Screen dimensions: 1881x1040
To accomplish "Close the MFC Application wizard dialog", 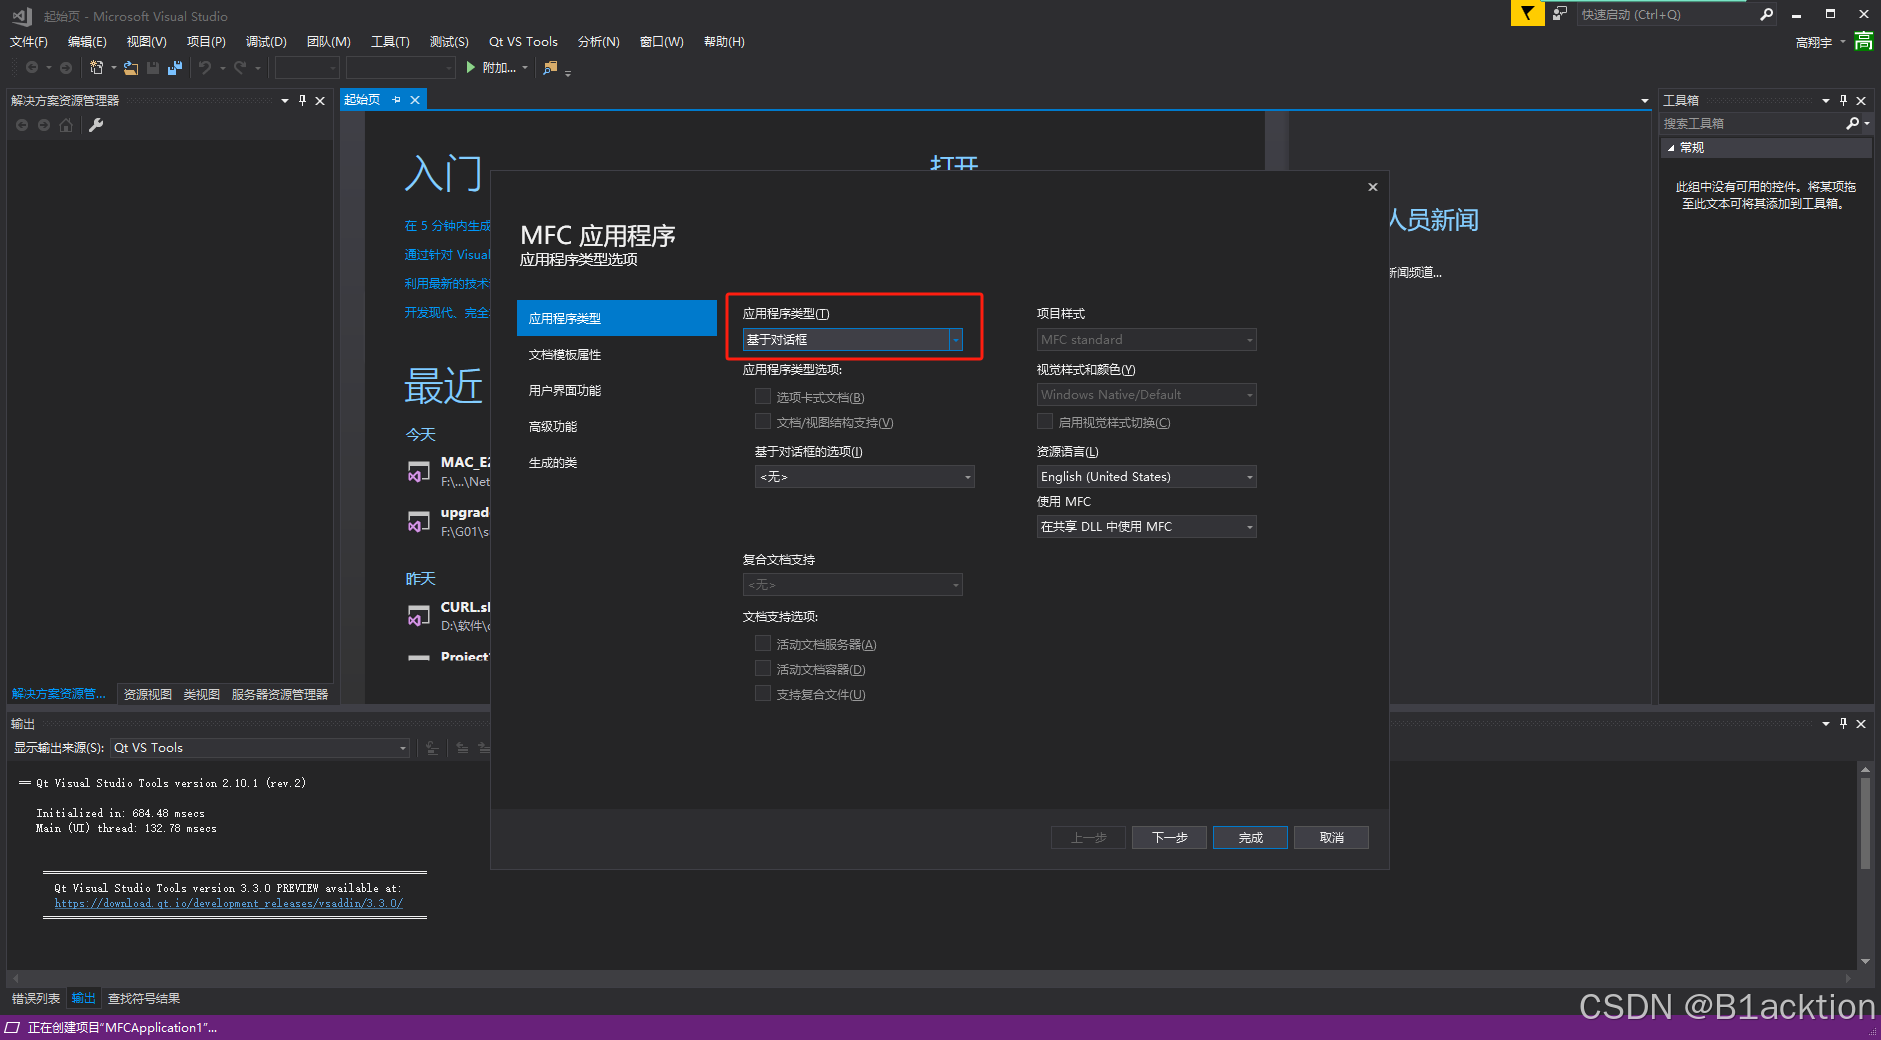I will [1373, 187].
